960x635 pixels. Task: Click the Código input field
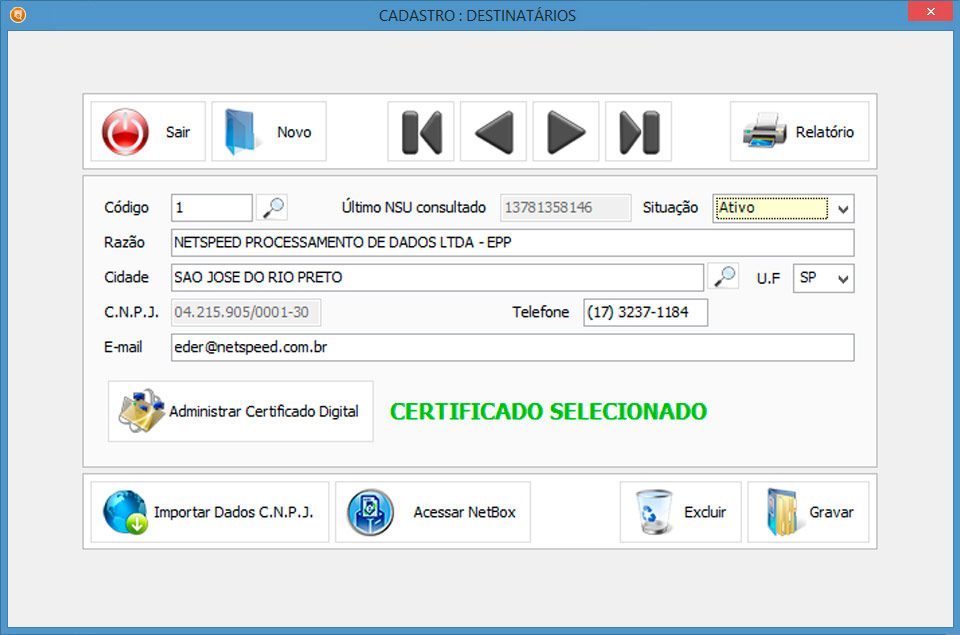tap(212, 208)
